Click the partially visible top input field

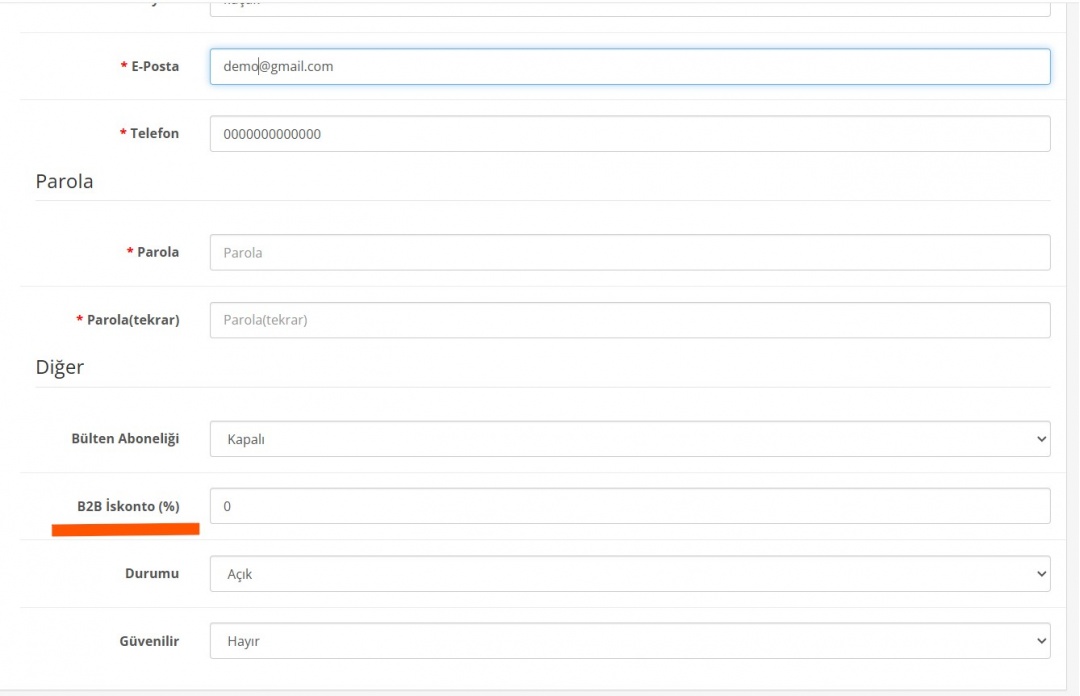(630, 8)
